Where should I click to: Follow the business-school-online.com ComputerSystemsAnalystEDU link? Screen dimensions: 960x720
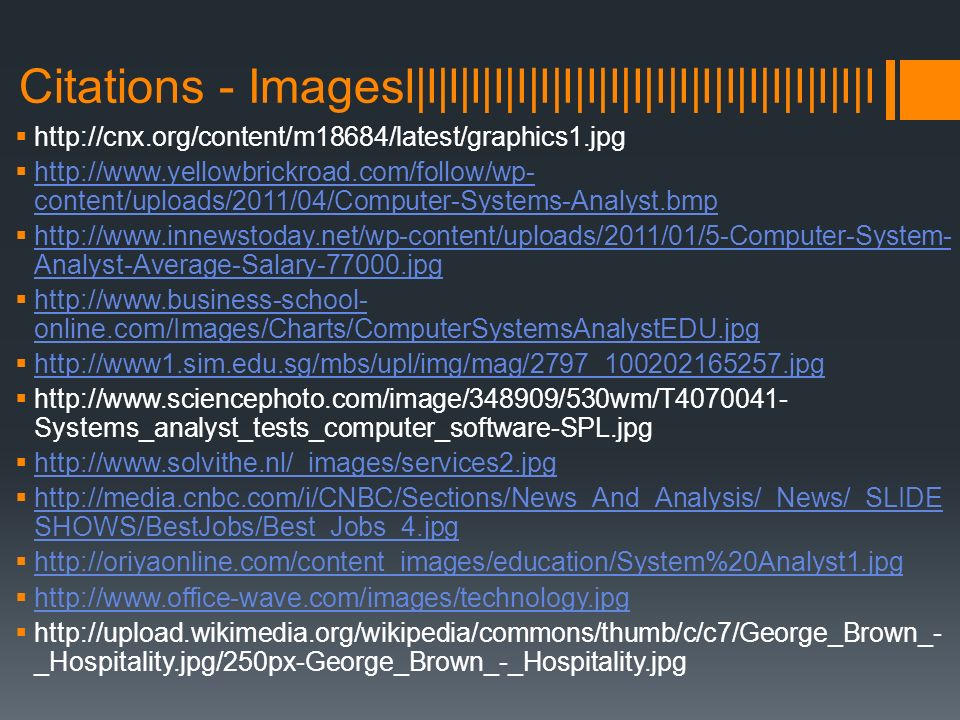(x=397, y=314)
